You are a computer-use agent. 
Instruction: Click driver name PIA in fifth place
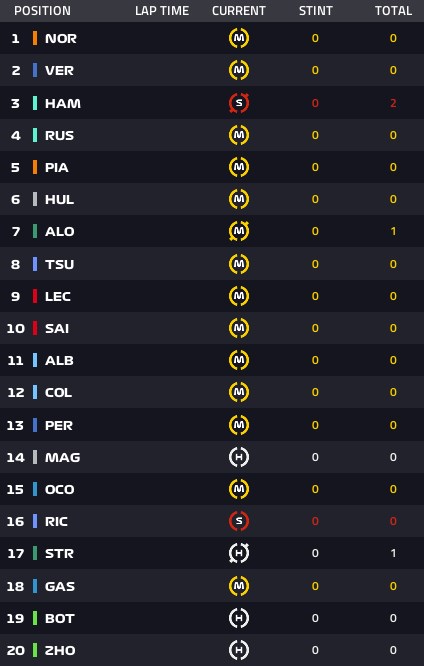coord(57,167)
